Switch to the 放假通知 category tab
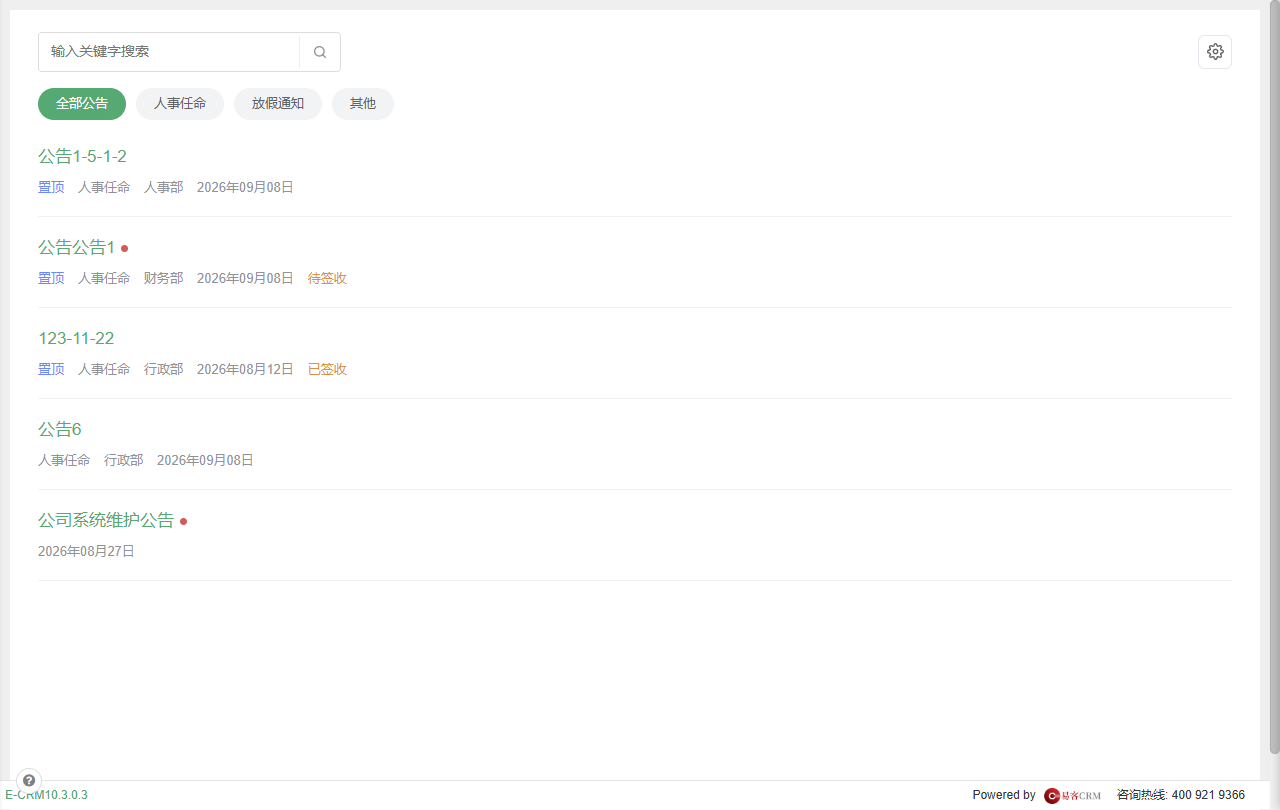Image resolution: width=1280 pixels, height=810 pixels. 278,104
